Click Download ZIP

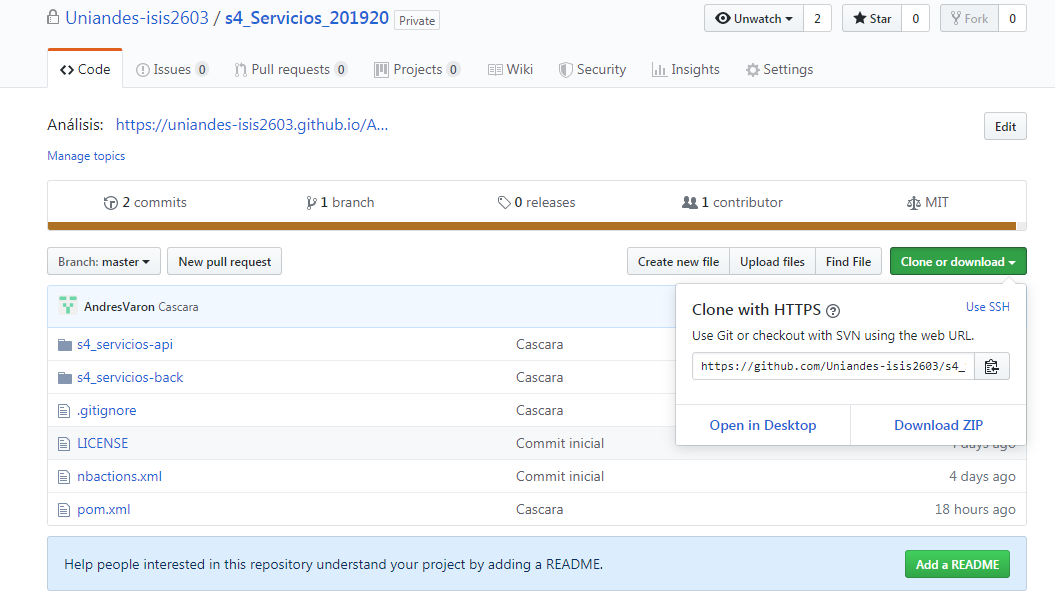939,425
